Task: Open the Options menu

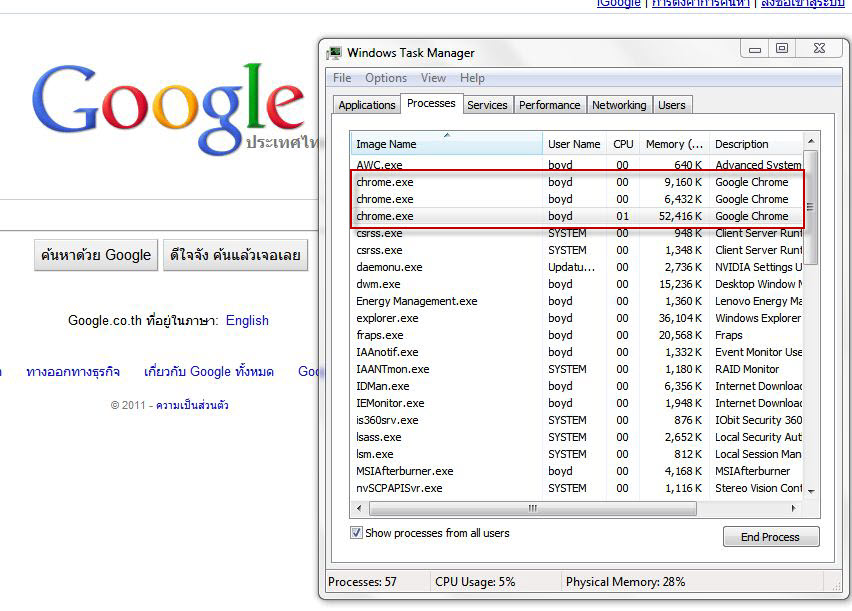Action: tap(386, 78)
